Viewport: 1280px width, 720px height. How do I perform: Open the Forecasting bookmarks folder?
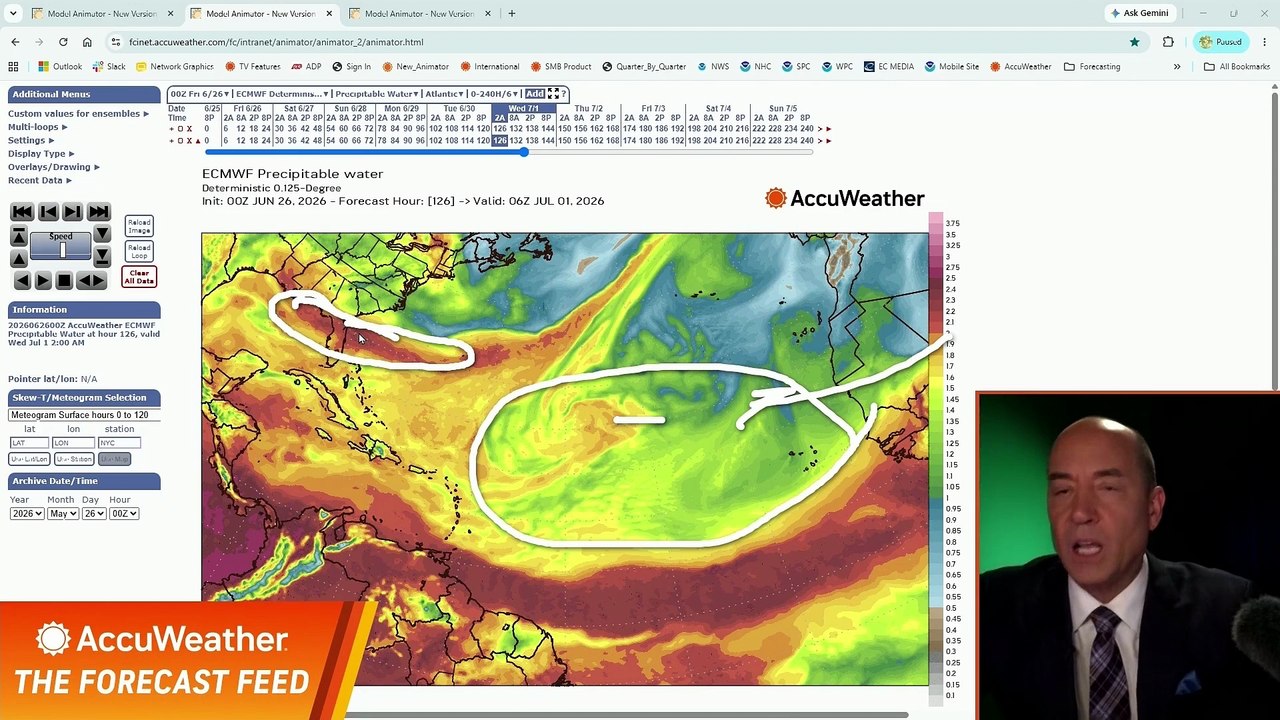coord(1092,67)
